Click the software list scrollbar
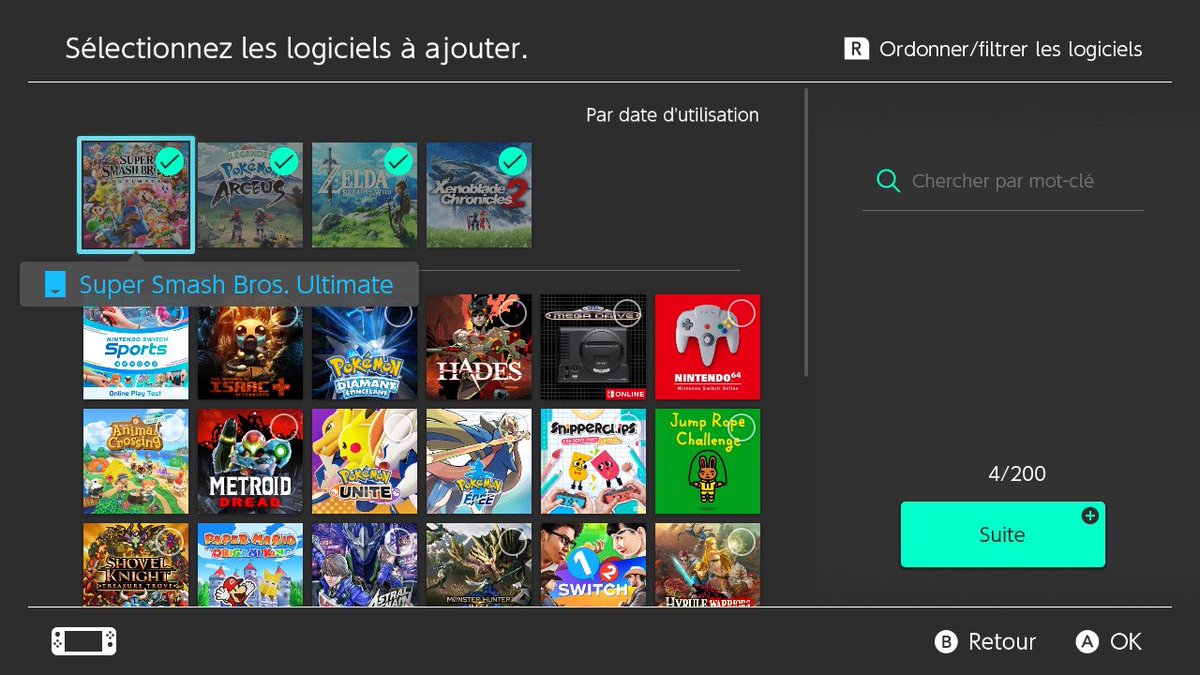The width and height of the screenshot is (1200, 675). click(806, 232)
